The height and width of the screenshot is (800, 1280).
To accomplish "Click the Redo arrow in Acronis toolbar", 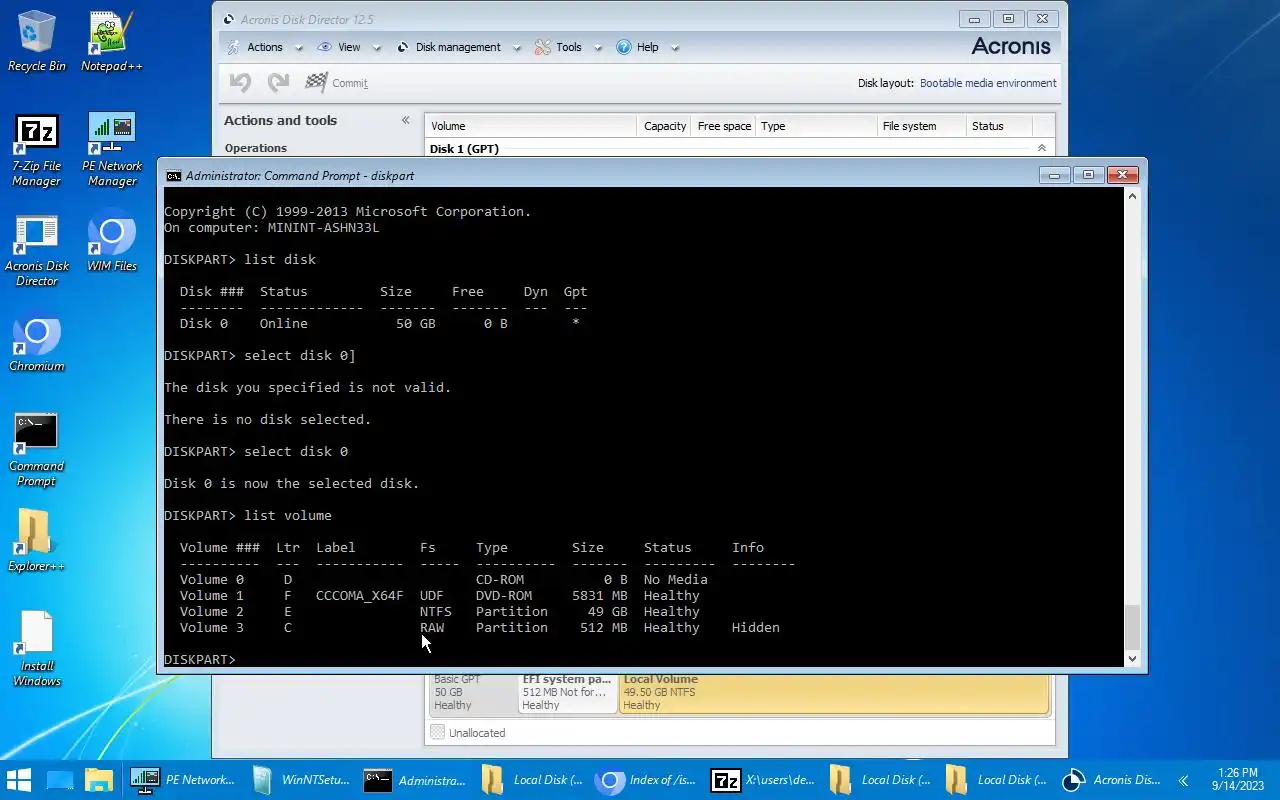I will click(x=278, y=83).
